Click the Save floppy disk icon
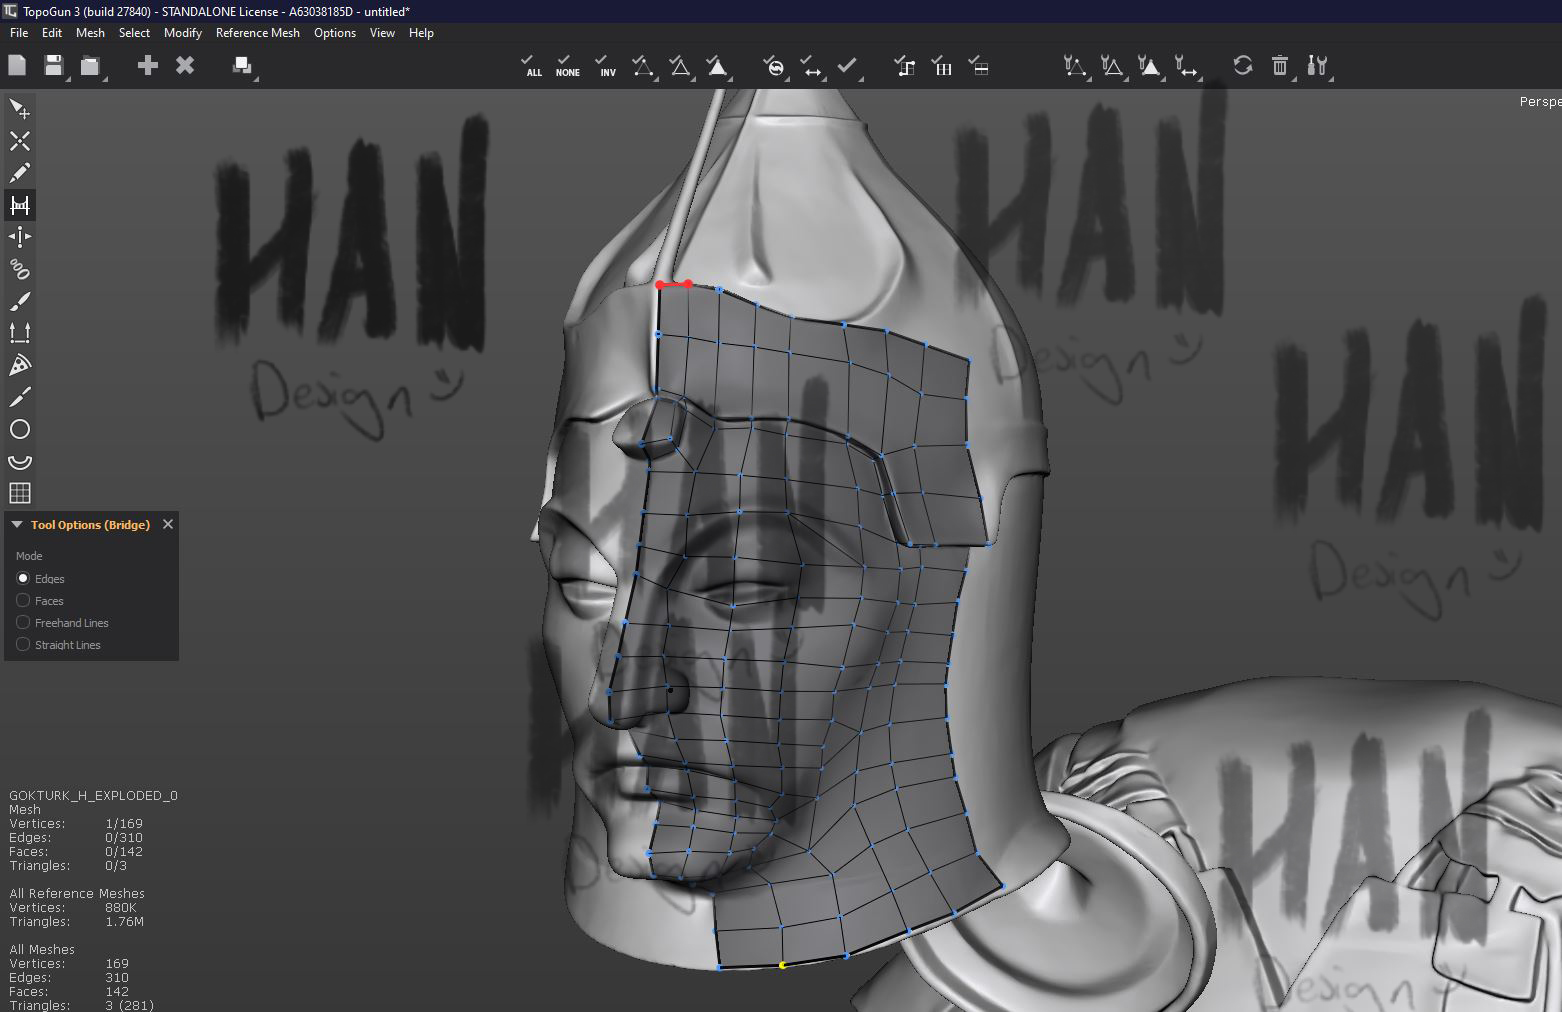The height and width of the screenshot is (1012, 1562). [x=54, y=65]
